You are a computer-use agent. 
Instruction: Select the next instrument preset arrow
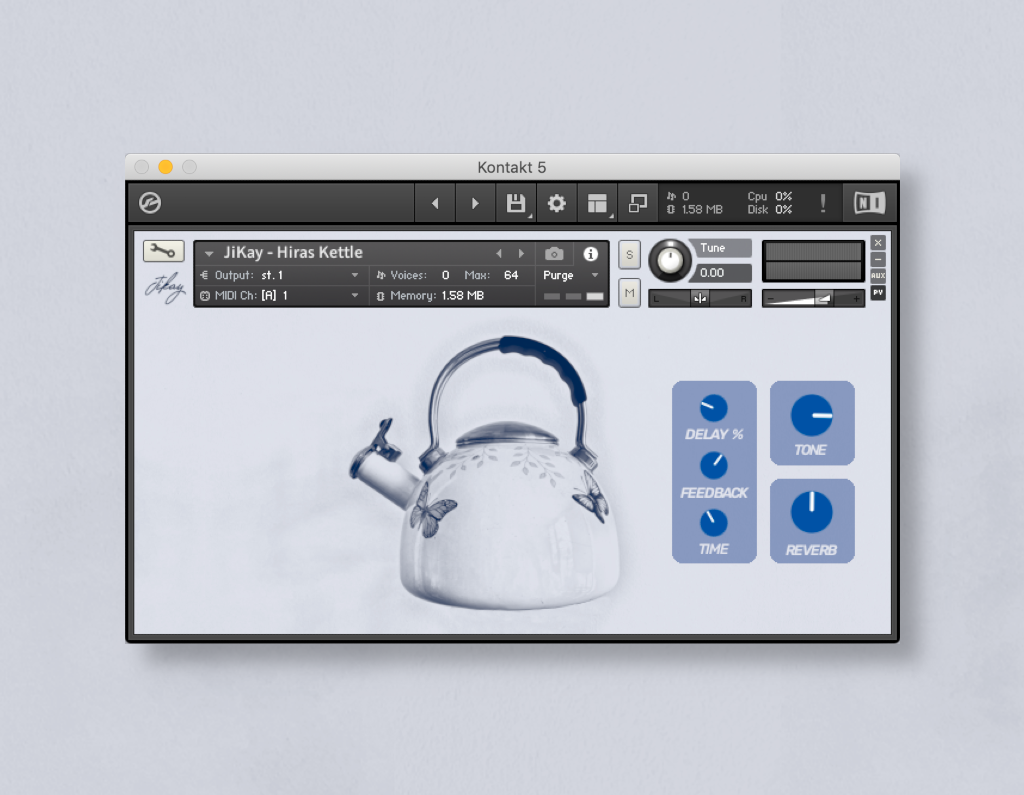tap(521, 253)
